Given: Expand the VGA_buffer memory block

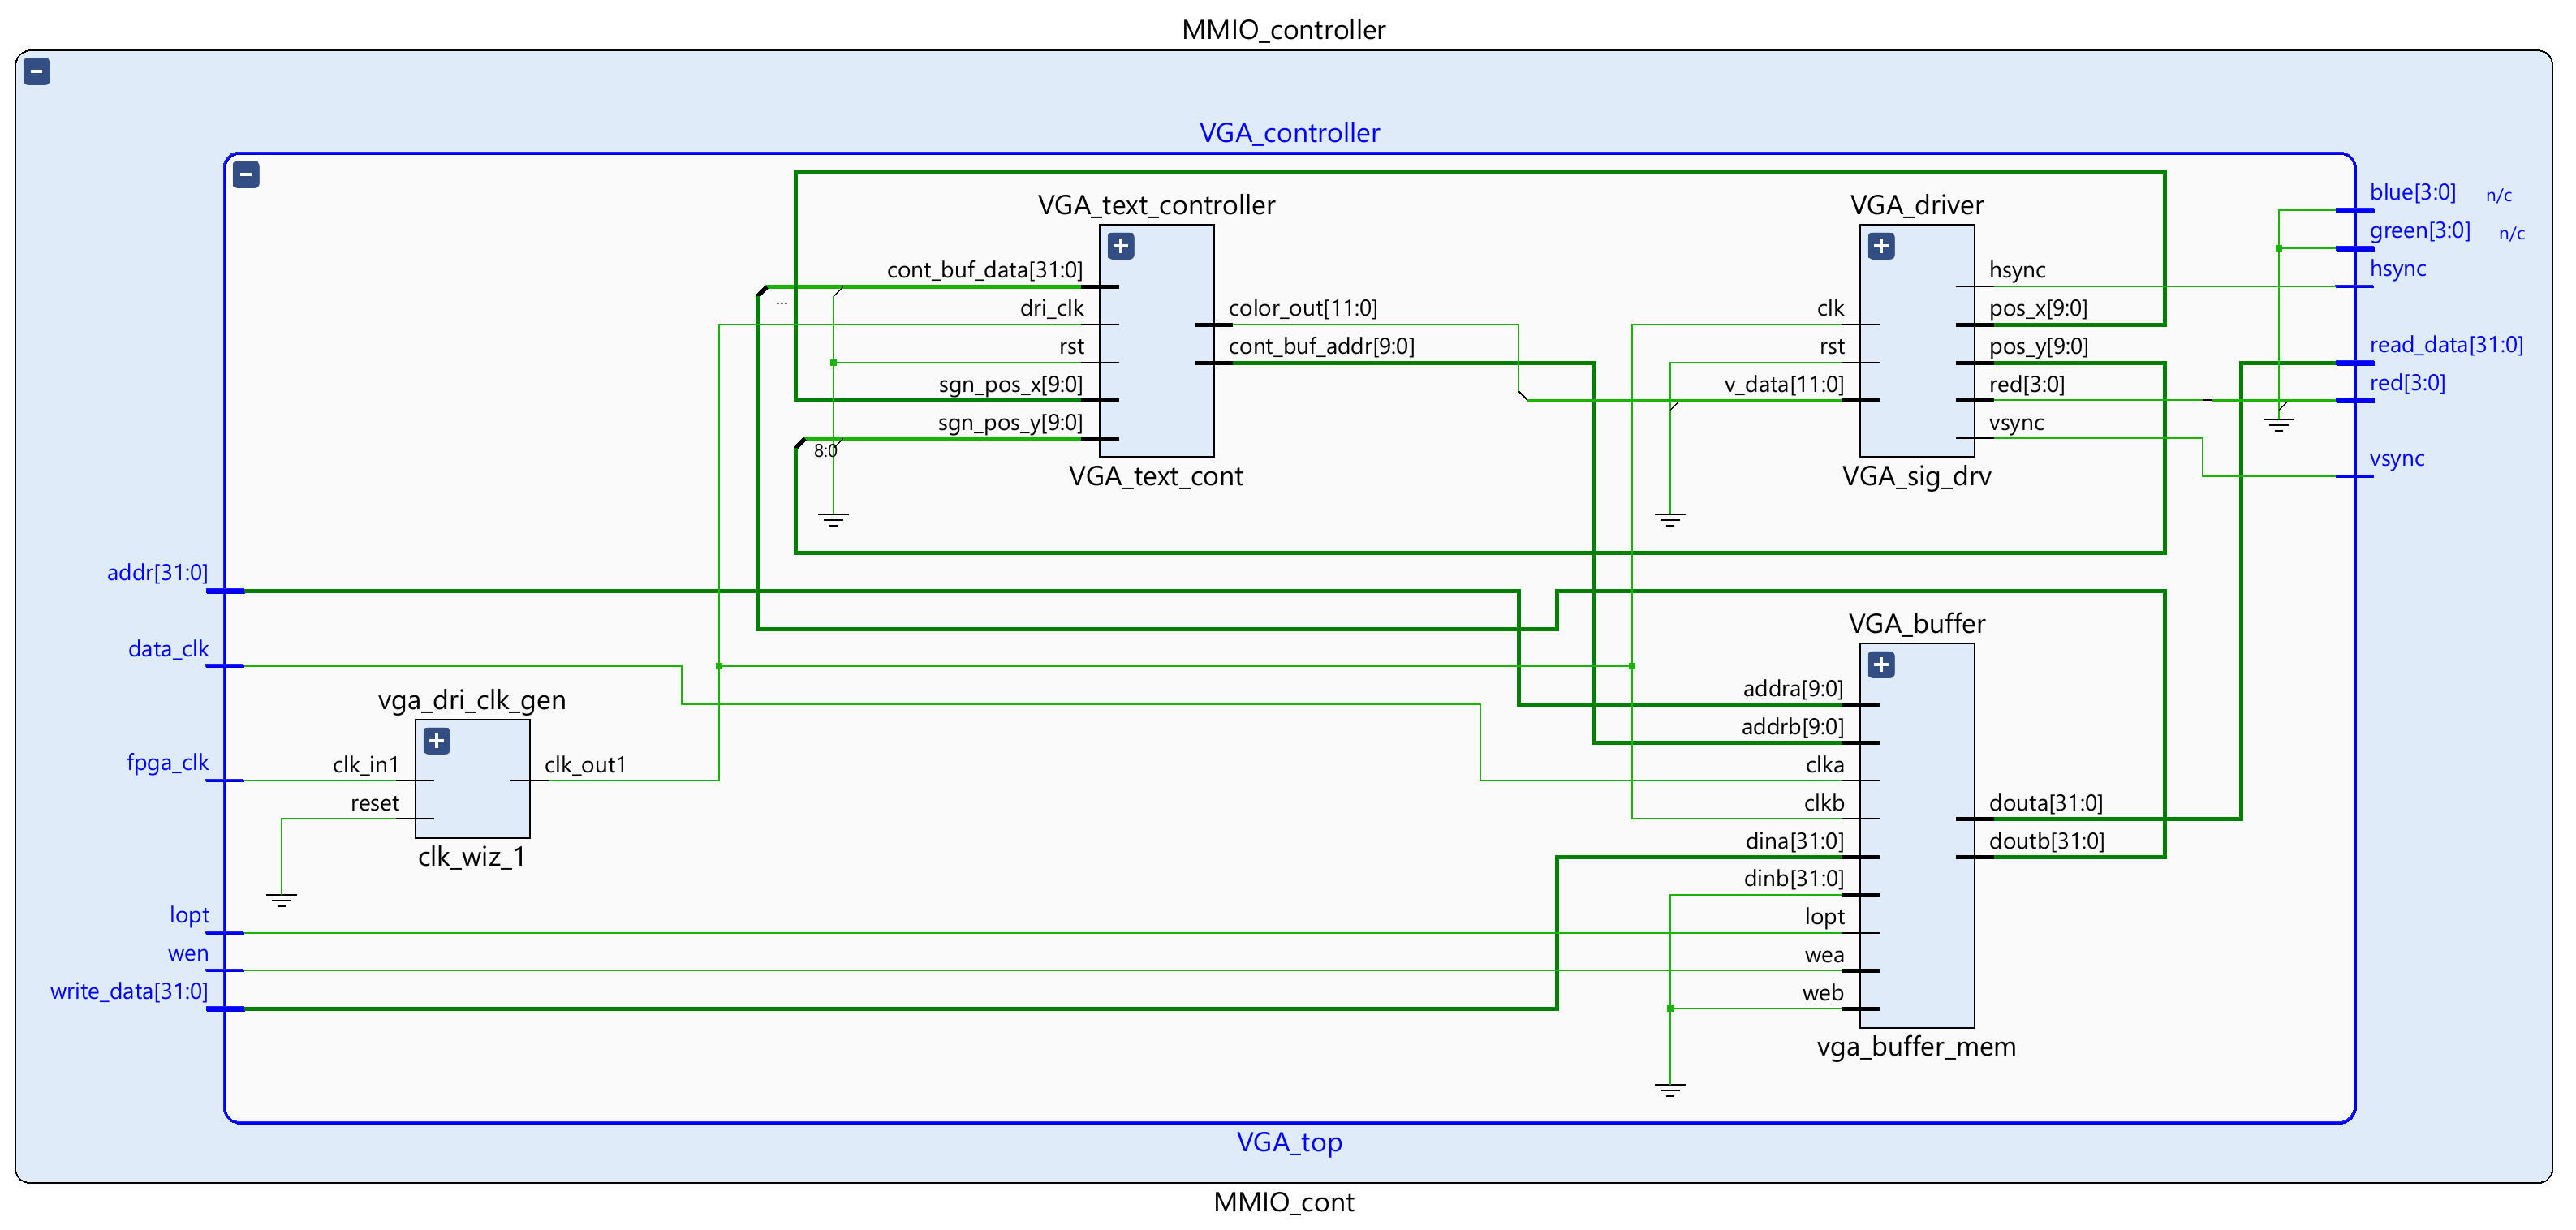Looking at the screenshot, I should pos(1881,665).
